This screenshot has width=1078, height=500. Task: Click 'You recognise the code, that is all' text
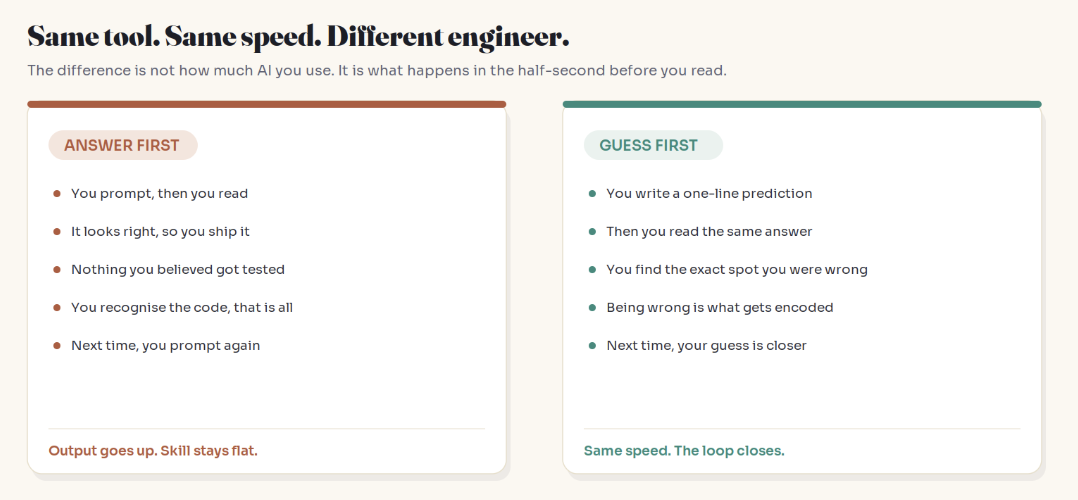pos(182,307)
